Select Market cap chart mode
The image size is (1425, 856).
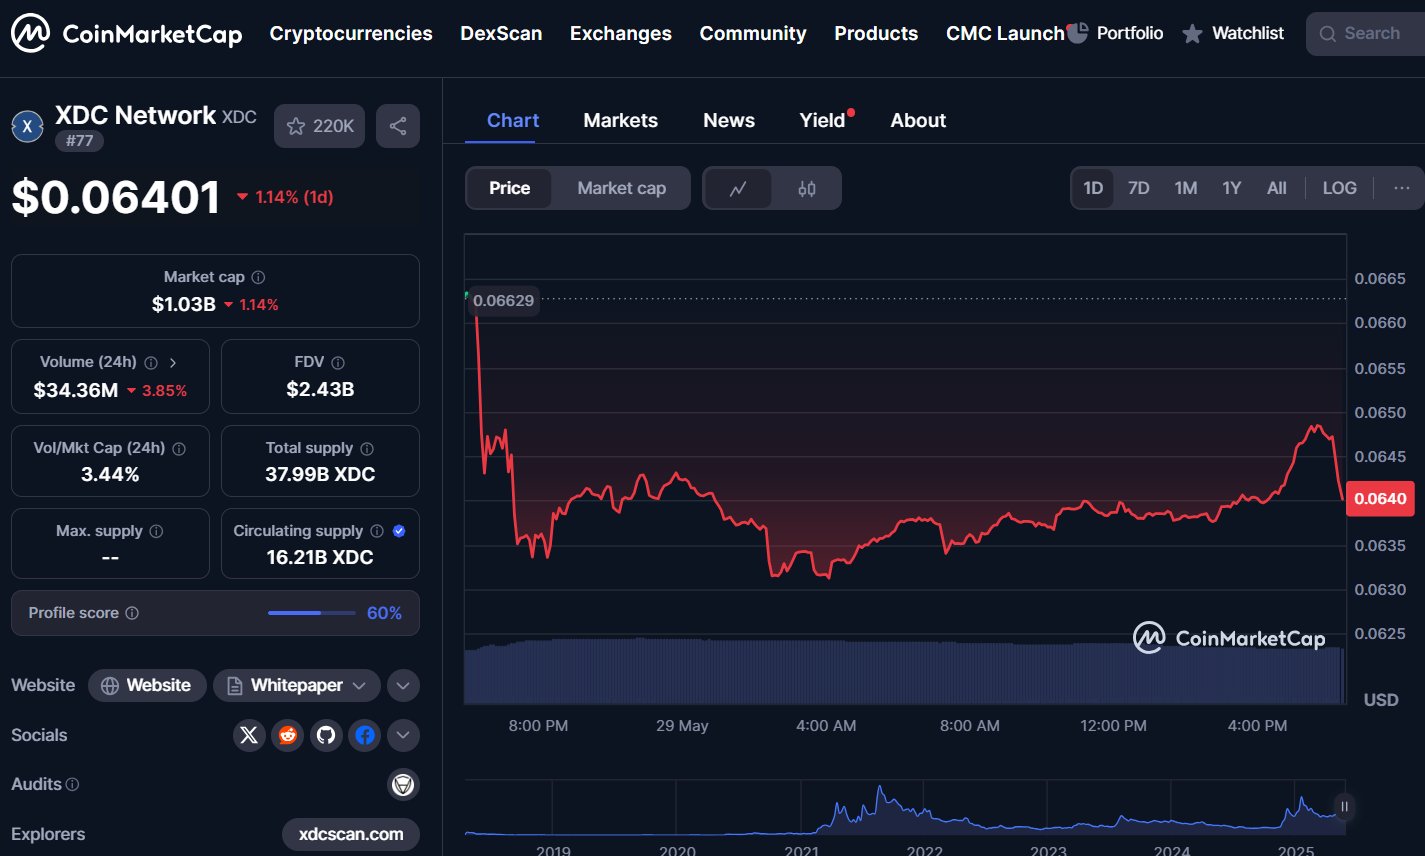point(622,188)
